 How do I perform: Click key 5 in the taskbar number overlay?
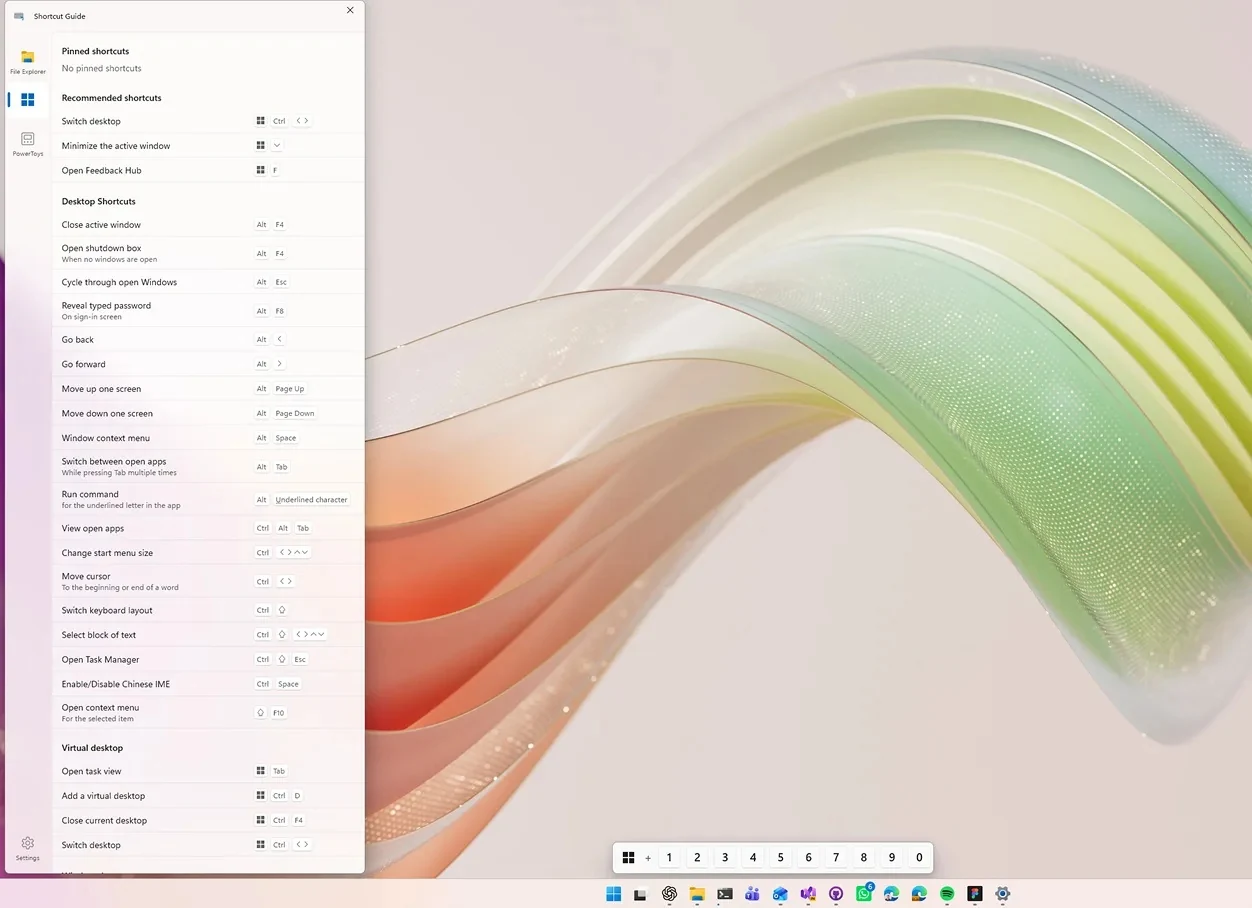(780, 858)
